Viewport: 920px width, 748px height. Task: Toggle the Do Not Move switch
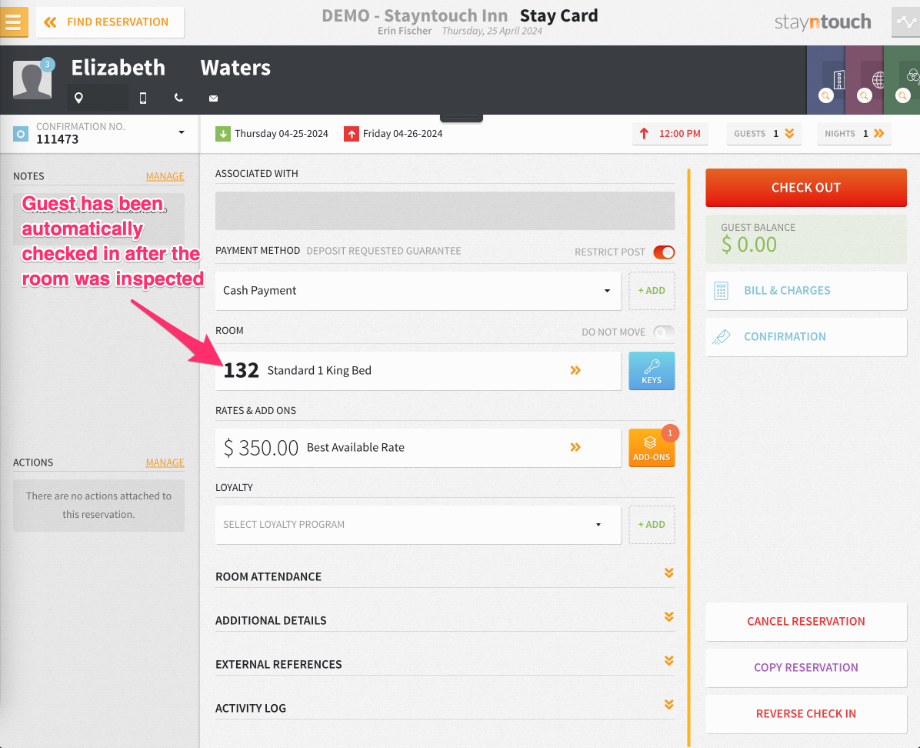(664, 332)
